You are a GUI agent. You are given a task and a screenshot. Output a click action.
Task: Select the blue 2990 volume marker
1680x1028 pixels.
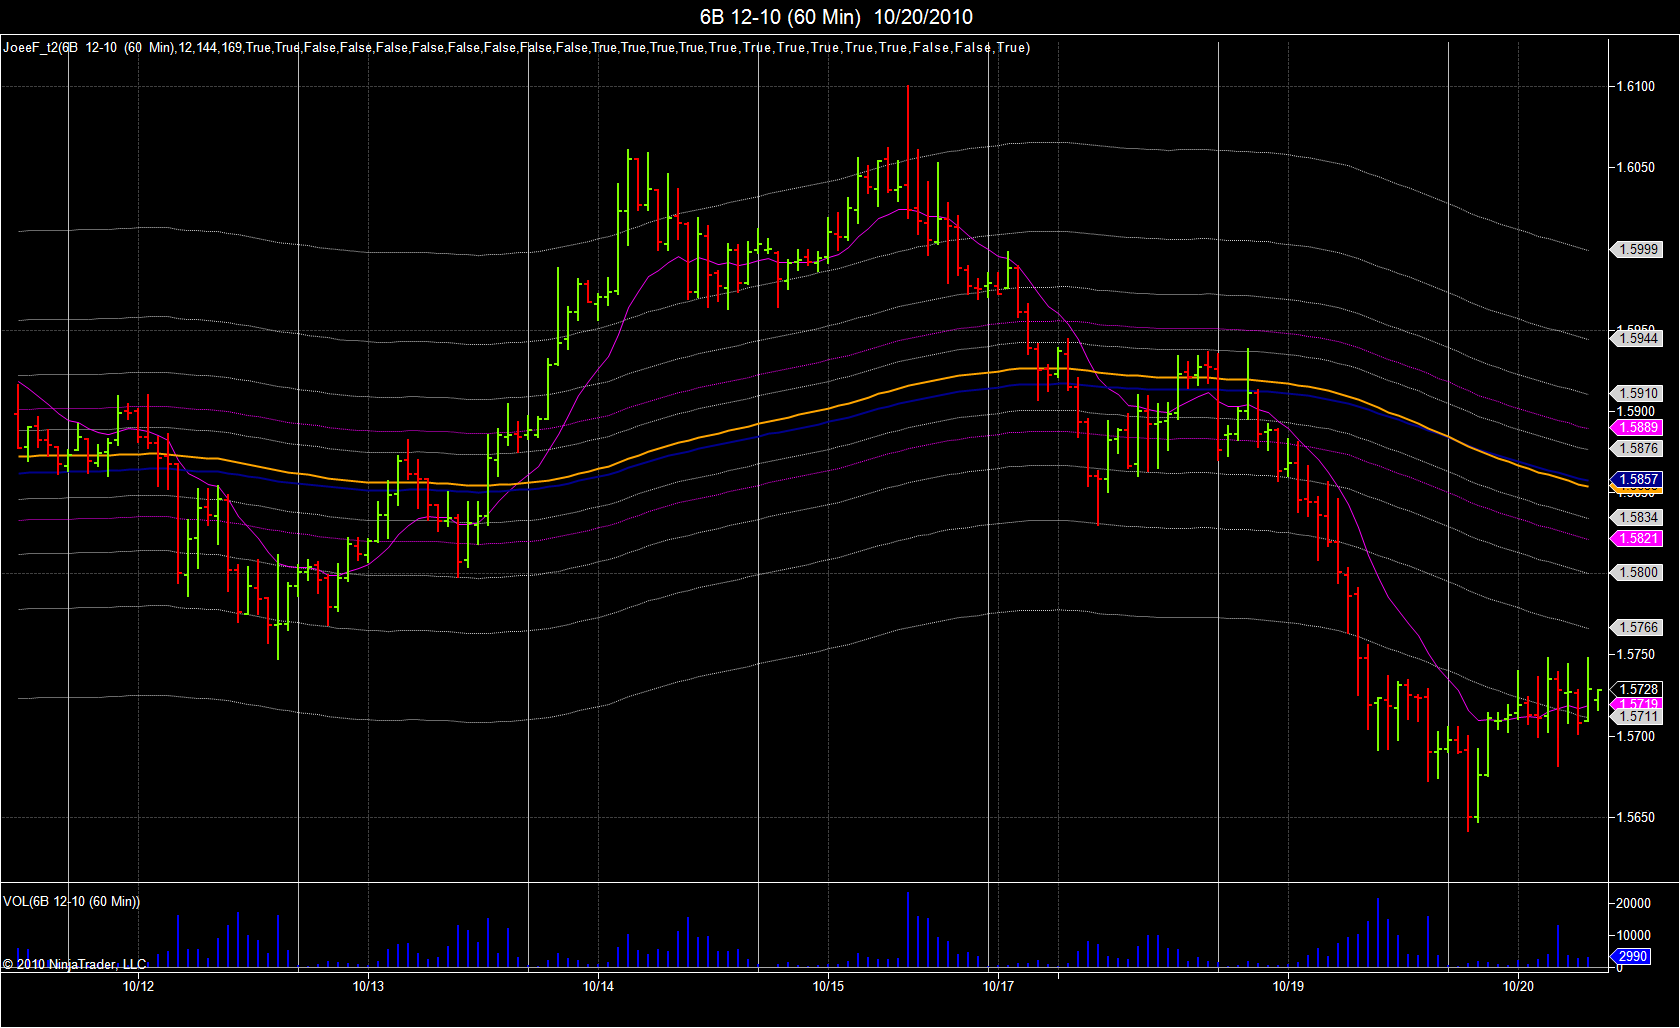(x=1631, y=956)
